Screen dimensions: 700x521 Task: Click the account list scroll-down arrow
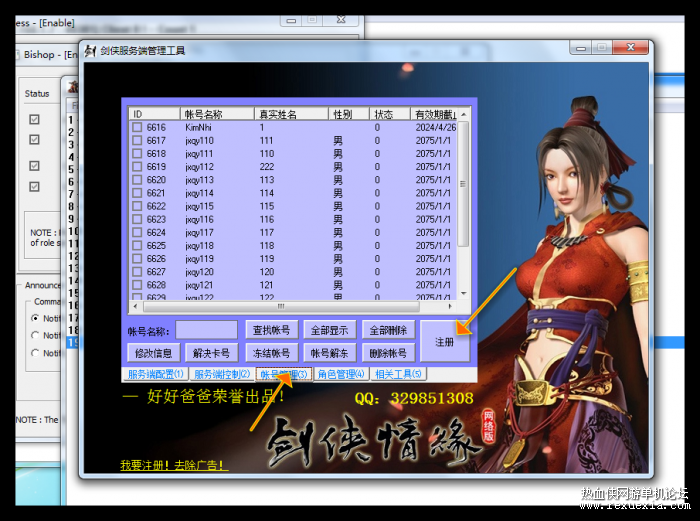click(x=464, y=293)
